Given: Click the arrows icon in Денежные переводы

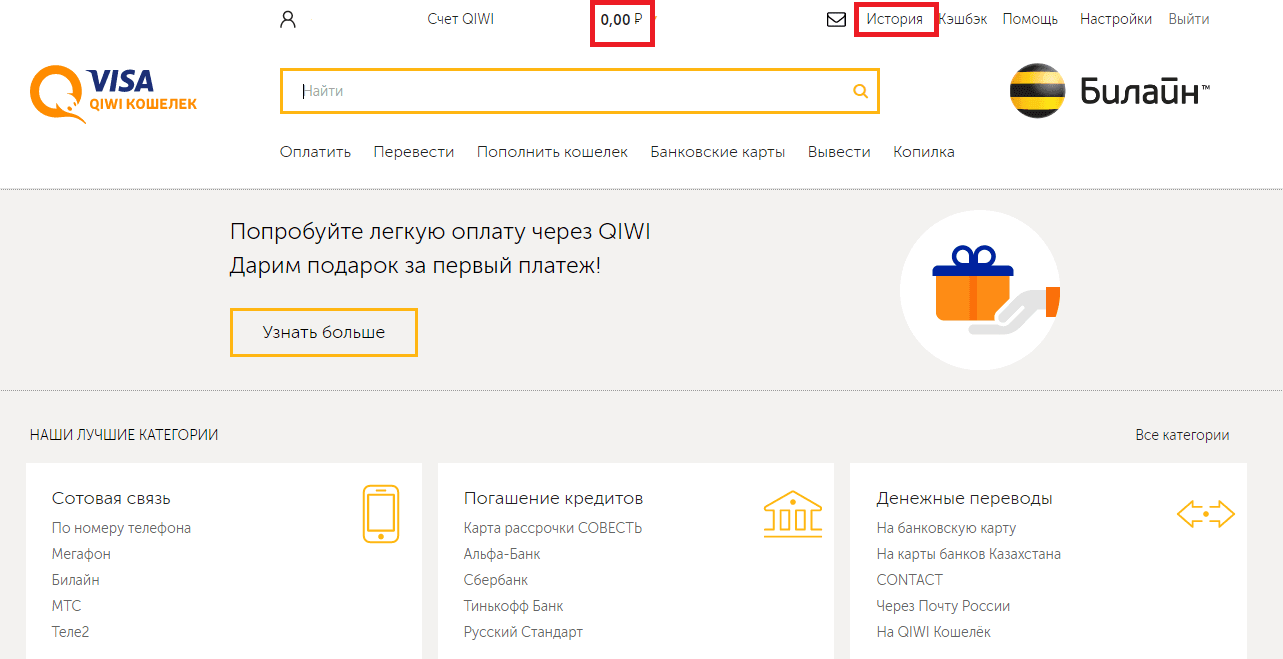Looking at the screenshot, I should click(1206, 514).
